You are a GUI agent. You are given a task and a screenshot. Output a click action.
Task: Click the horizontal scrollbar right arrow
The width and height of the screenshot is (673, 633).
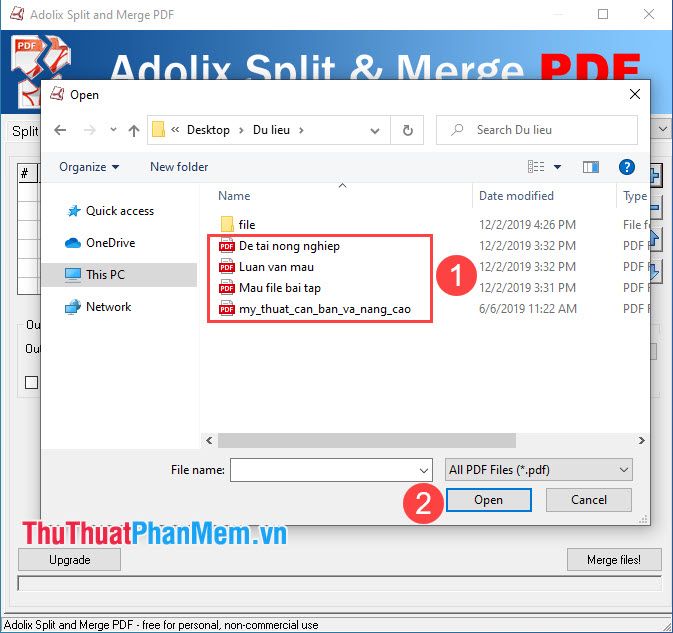(641, 440)
